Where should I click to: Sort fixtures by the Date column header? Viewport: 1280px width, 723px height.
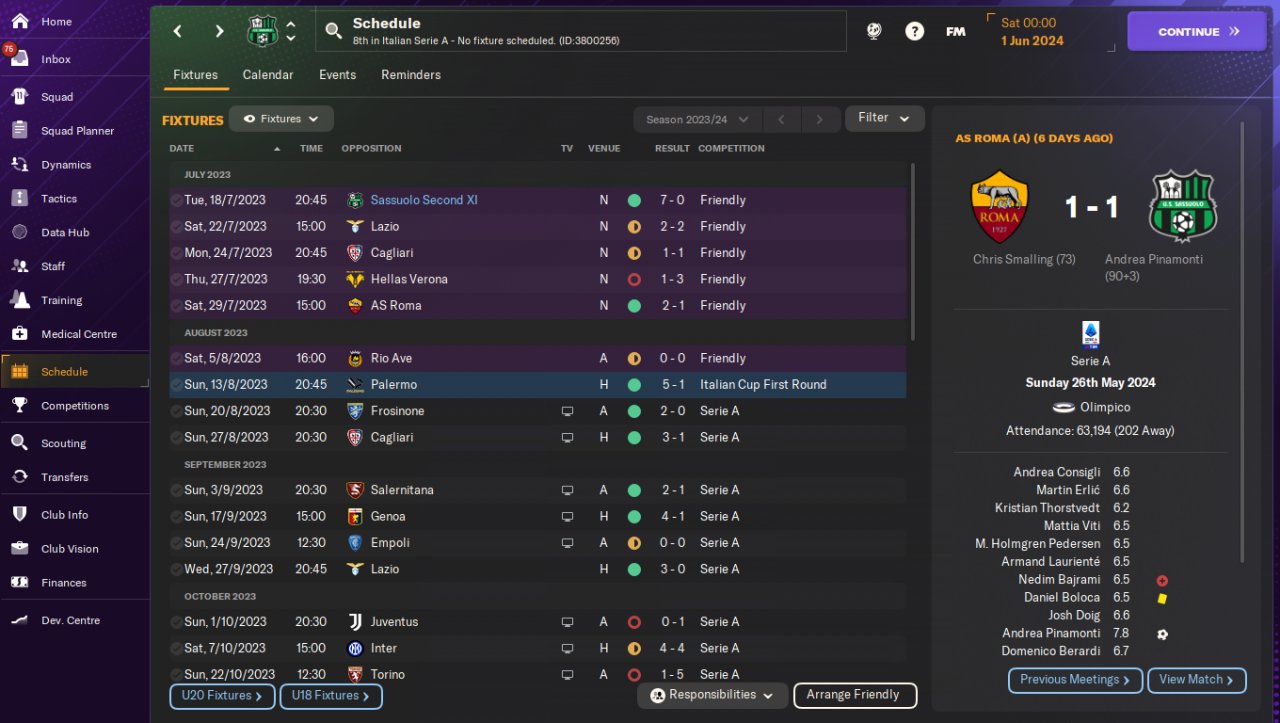182,148
